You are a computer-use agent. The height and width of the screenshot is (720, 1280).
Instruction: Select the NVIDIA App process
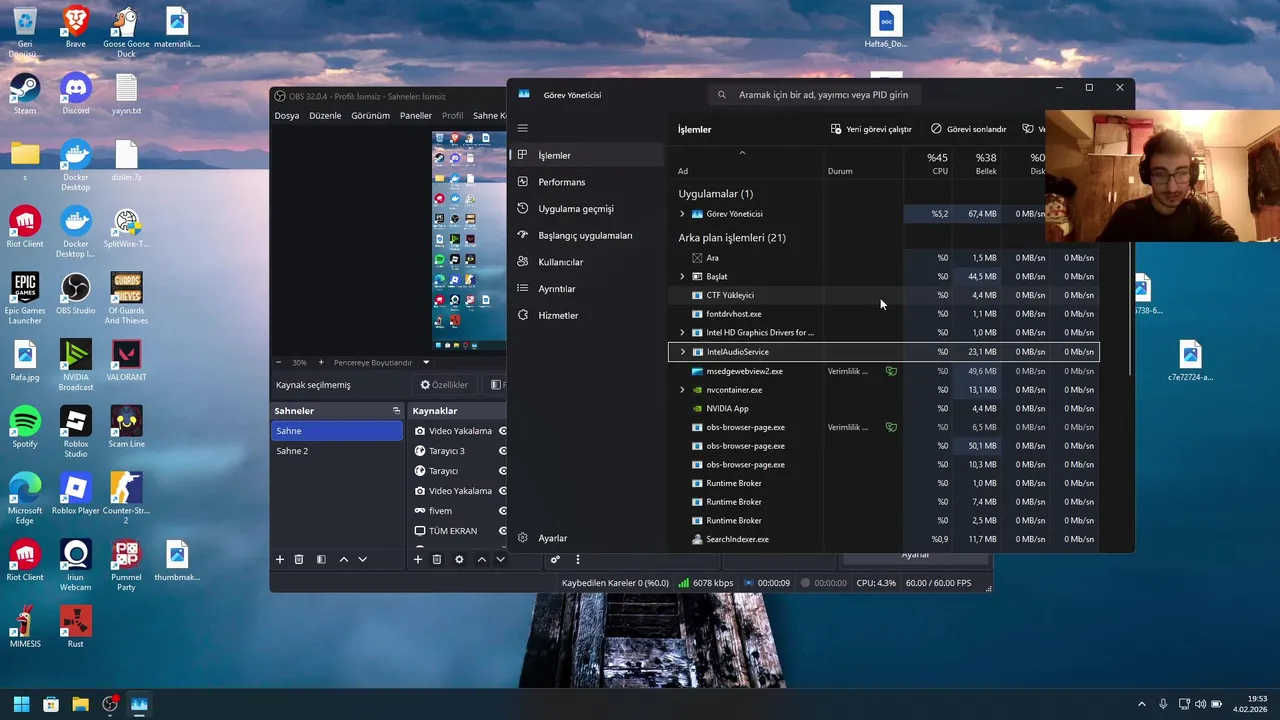[x=884, y=409]
